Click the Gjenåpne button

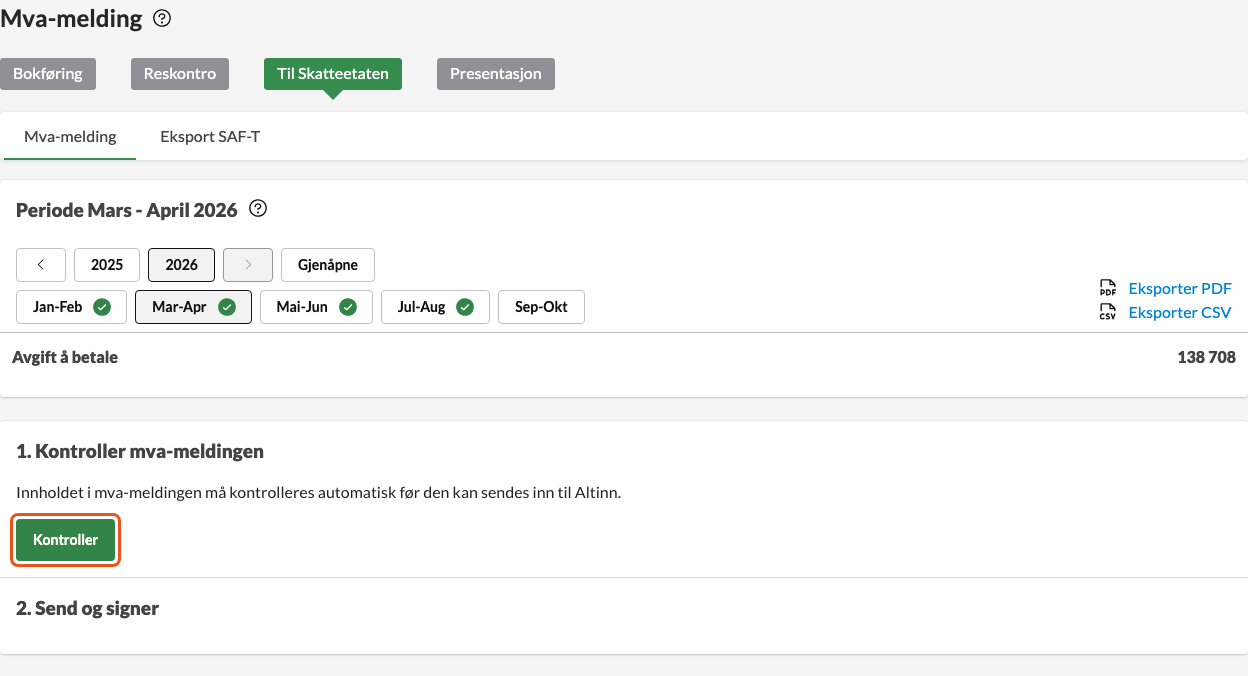point(327,265)
